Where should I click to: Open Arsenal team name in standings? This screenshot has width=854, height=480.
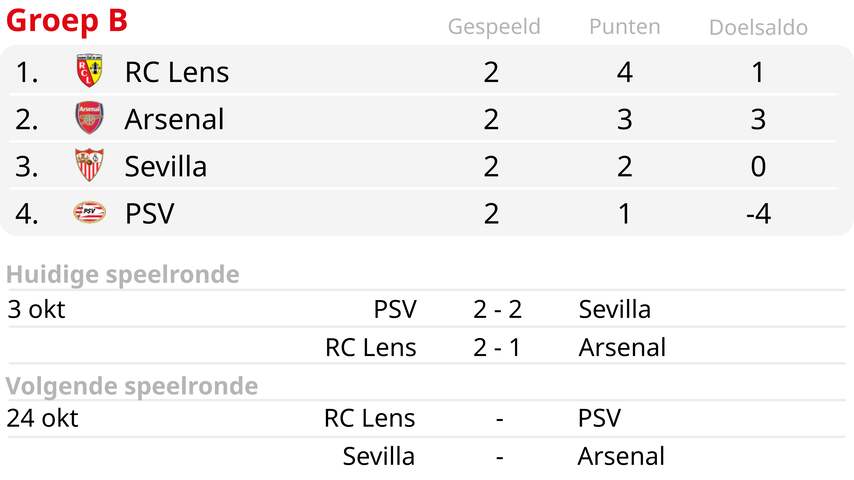[174, 119]
